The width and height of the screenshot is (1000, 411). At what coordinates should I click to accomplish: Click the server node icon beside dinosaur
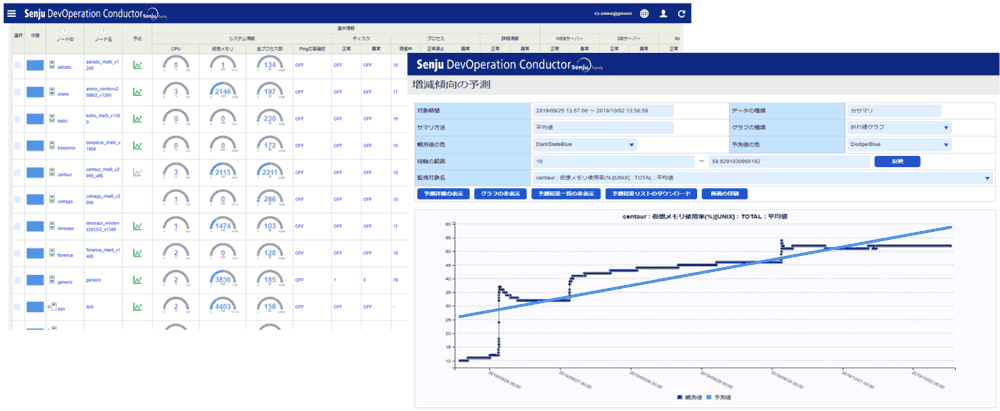coord(52,226)
